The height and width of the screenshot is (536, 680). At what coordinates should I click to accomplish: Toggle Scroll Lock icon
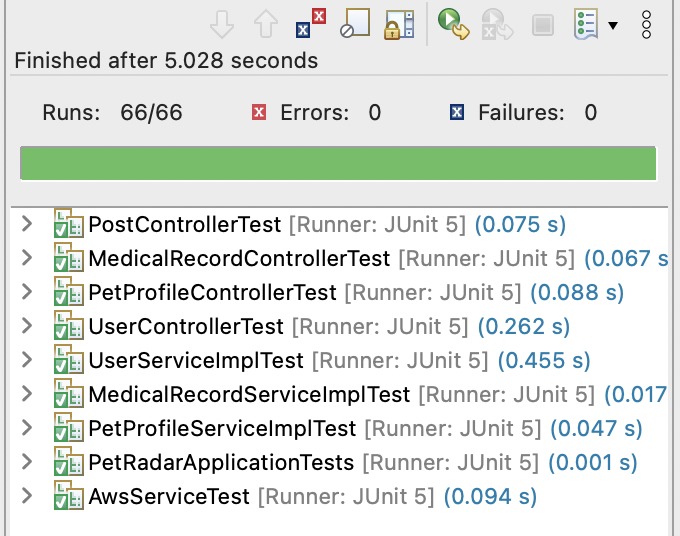400,23
